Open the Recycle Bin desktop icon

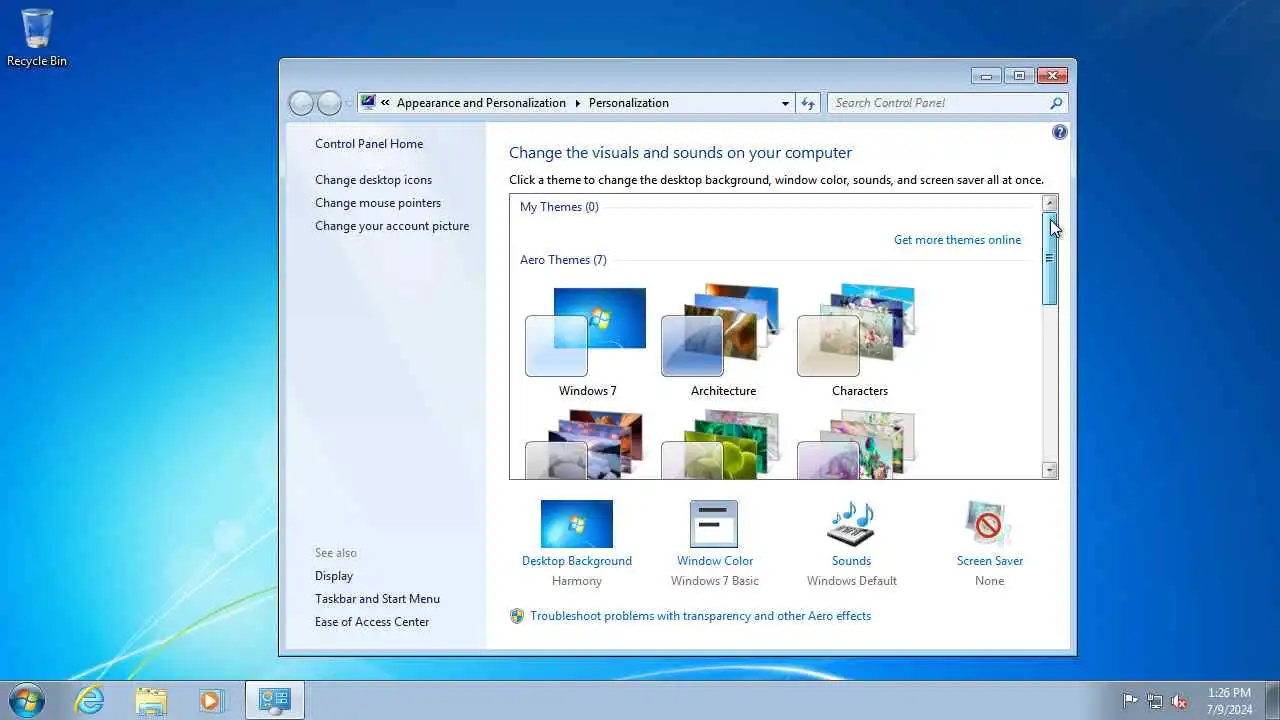coord(37,38)
